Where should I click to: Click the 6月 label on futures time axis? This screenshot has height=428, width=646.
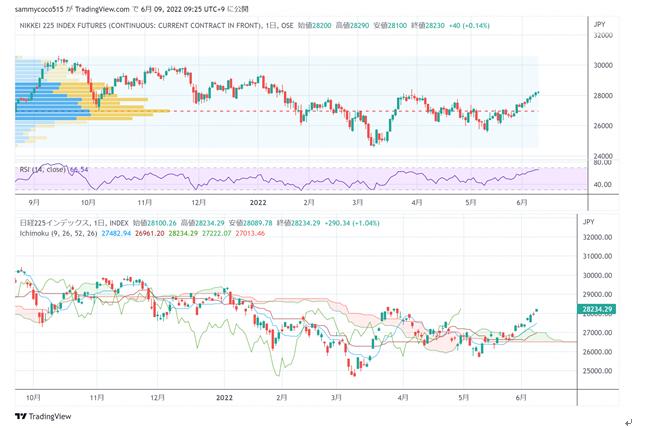click(522, 202)
